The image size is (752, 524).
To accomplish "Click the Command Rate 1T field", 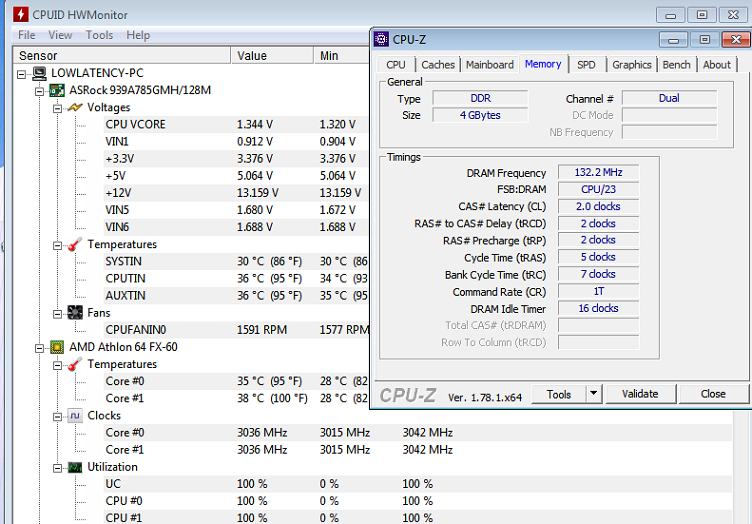I will click(x=599, y=291).
